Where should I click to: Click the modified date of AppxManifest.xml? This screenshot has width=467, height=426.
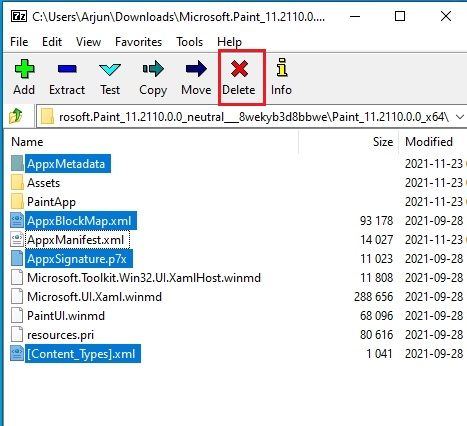434,240
